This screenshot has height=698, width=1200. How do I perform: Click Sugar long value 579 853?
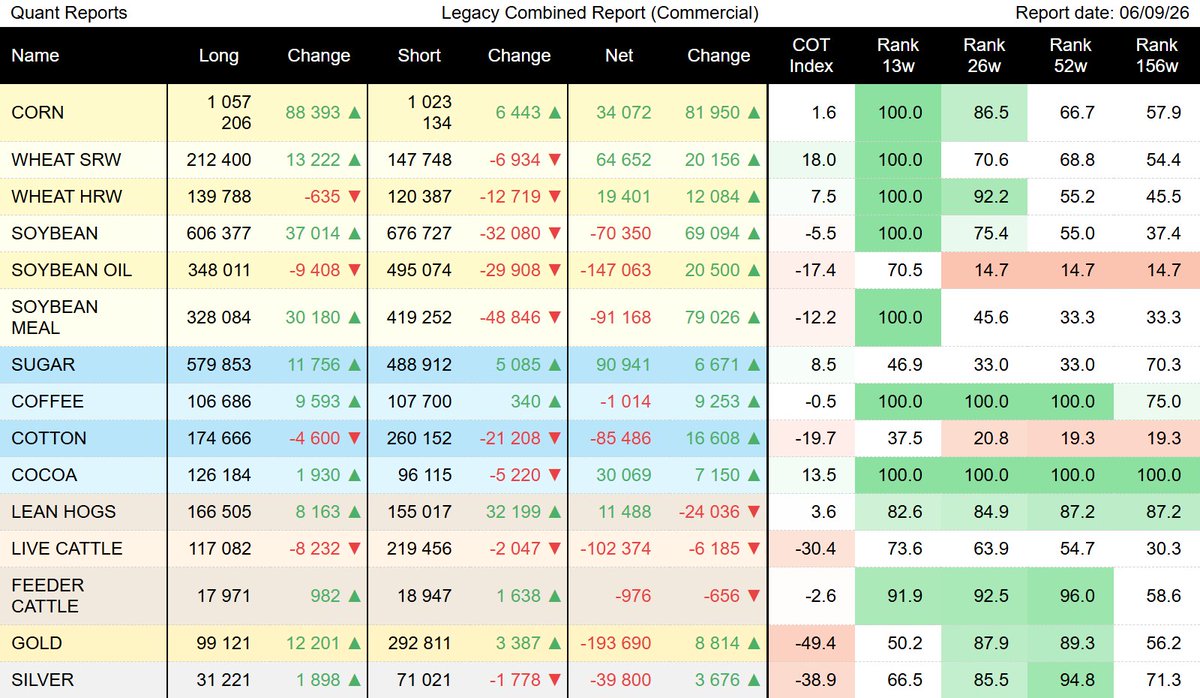[x=219, y=365]
